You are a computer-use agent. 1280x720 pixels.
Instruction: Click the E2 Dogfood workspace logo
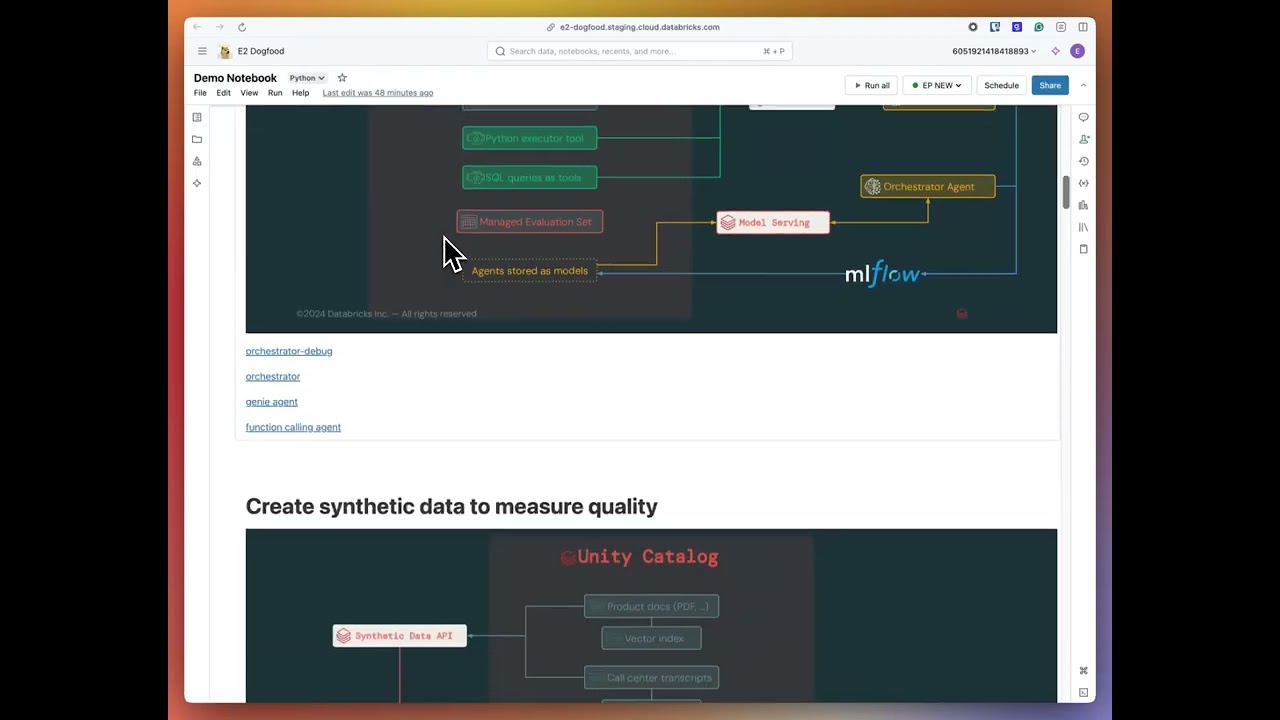(x=225, y=51)
